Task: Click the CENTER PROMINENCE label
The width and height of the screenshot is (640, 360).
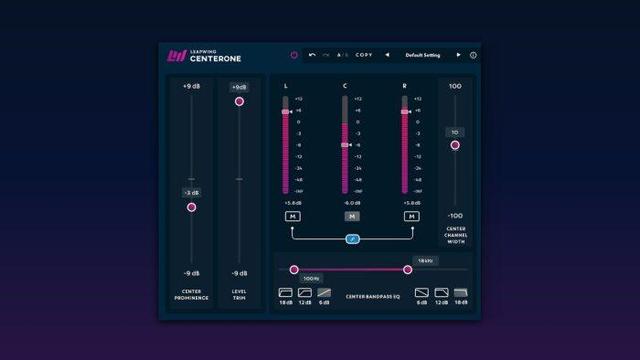Action: coord(191,295)
